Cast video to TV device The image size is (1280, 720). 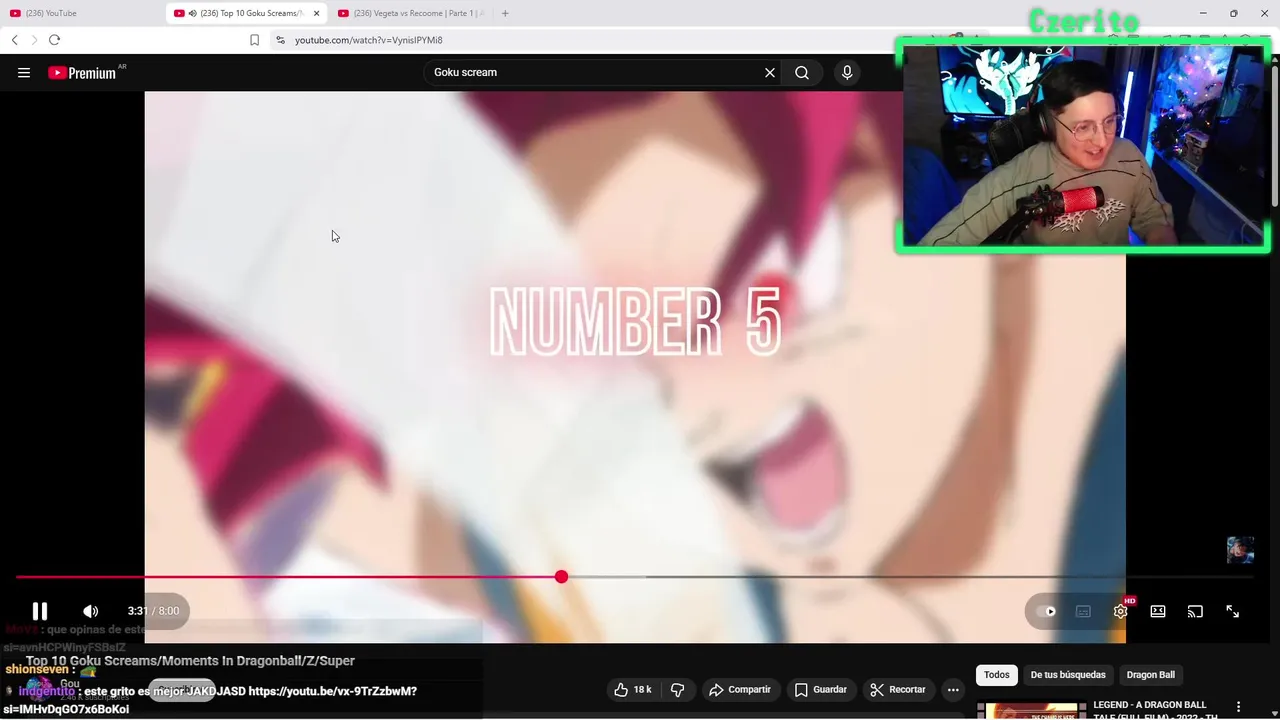coord(1195,611)
